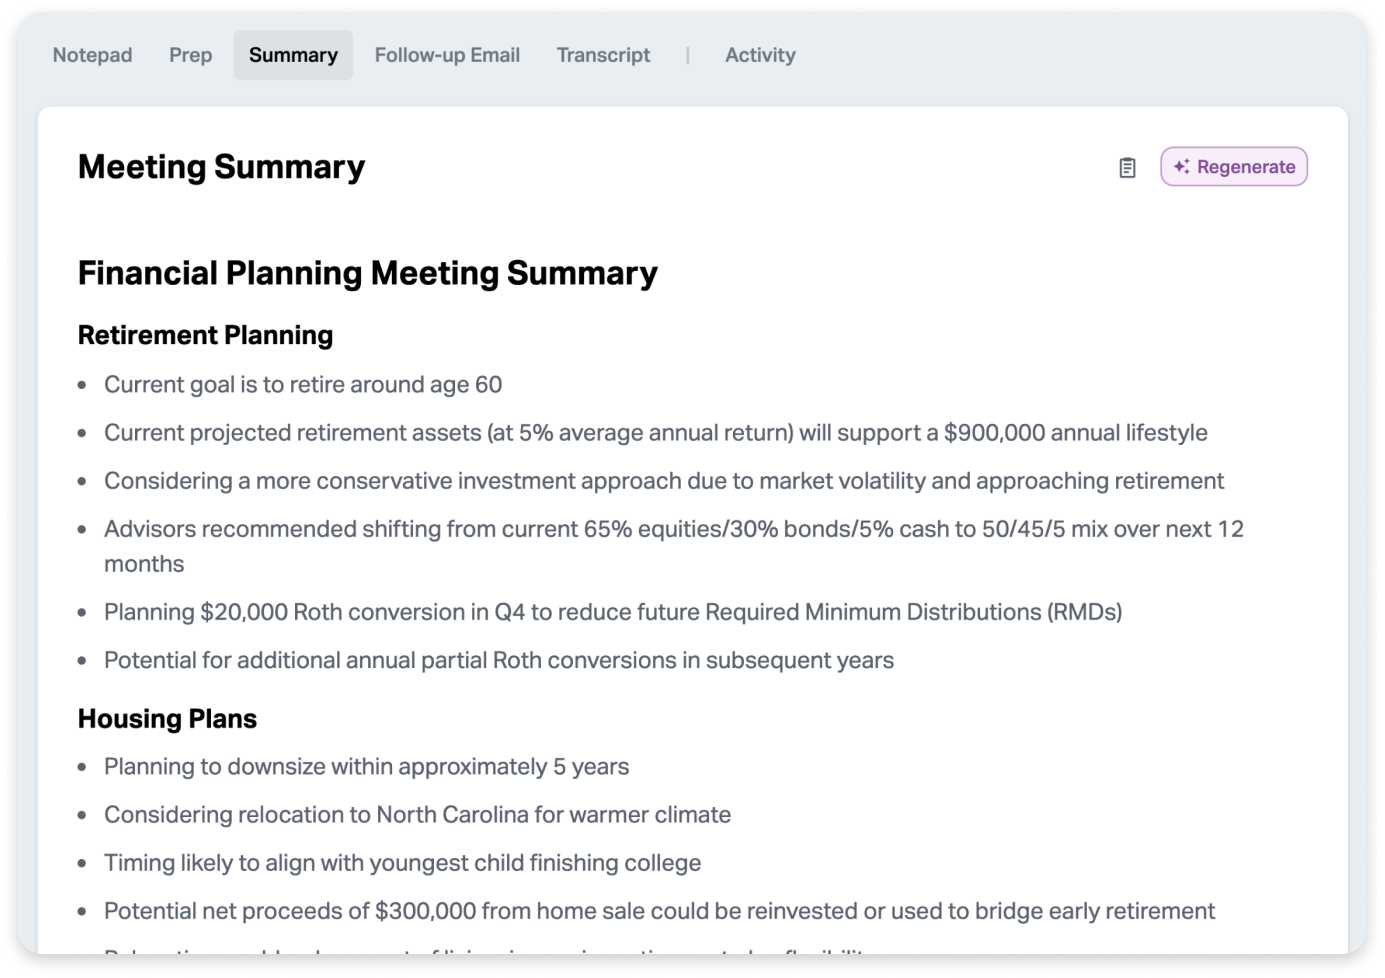Click the bullet "Current goal is to retire around age 60"
Image resolution: width=1385 pixels, height=978 pixels.
click(303, 385)
